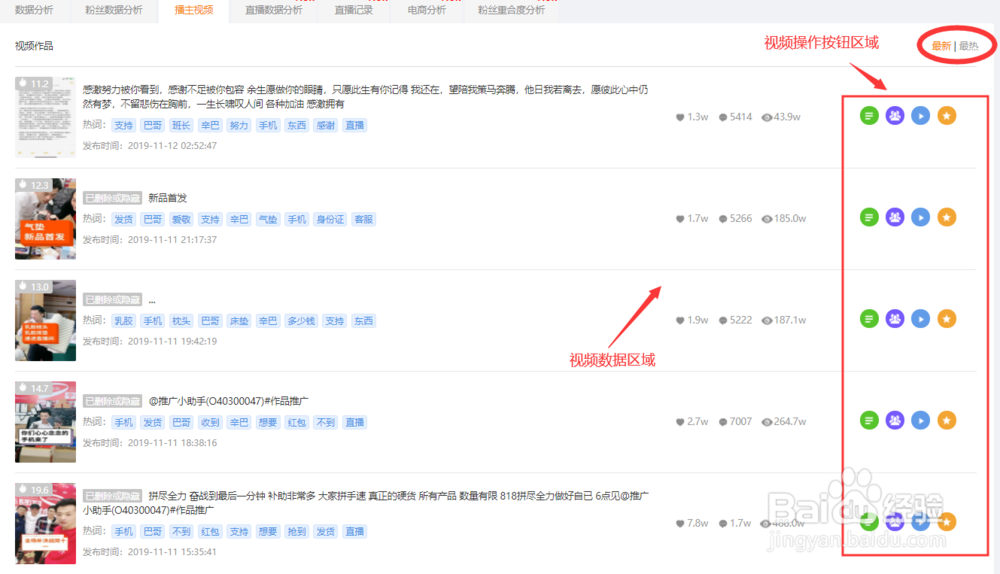The height and width of the screenshot is (574, 1000).
Task: Select the 身份证 hot word tag
Action: 330,219
